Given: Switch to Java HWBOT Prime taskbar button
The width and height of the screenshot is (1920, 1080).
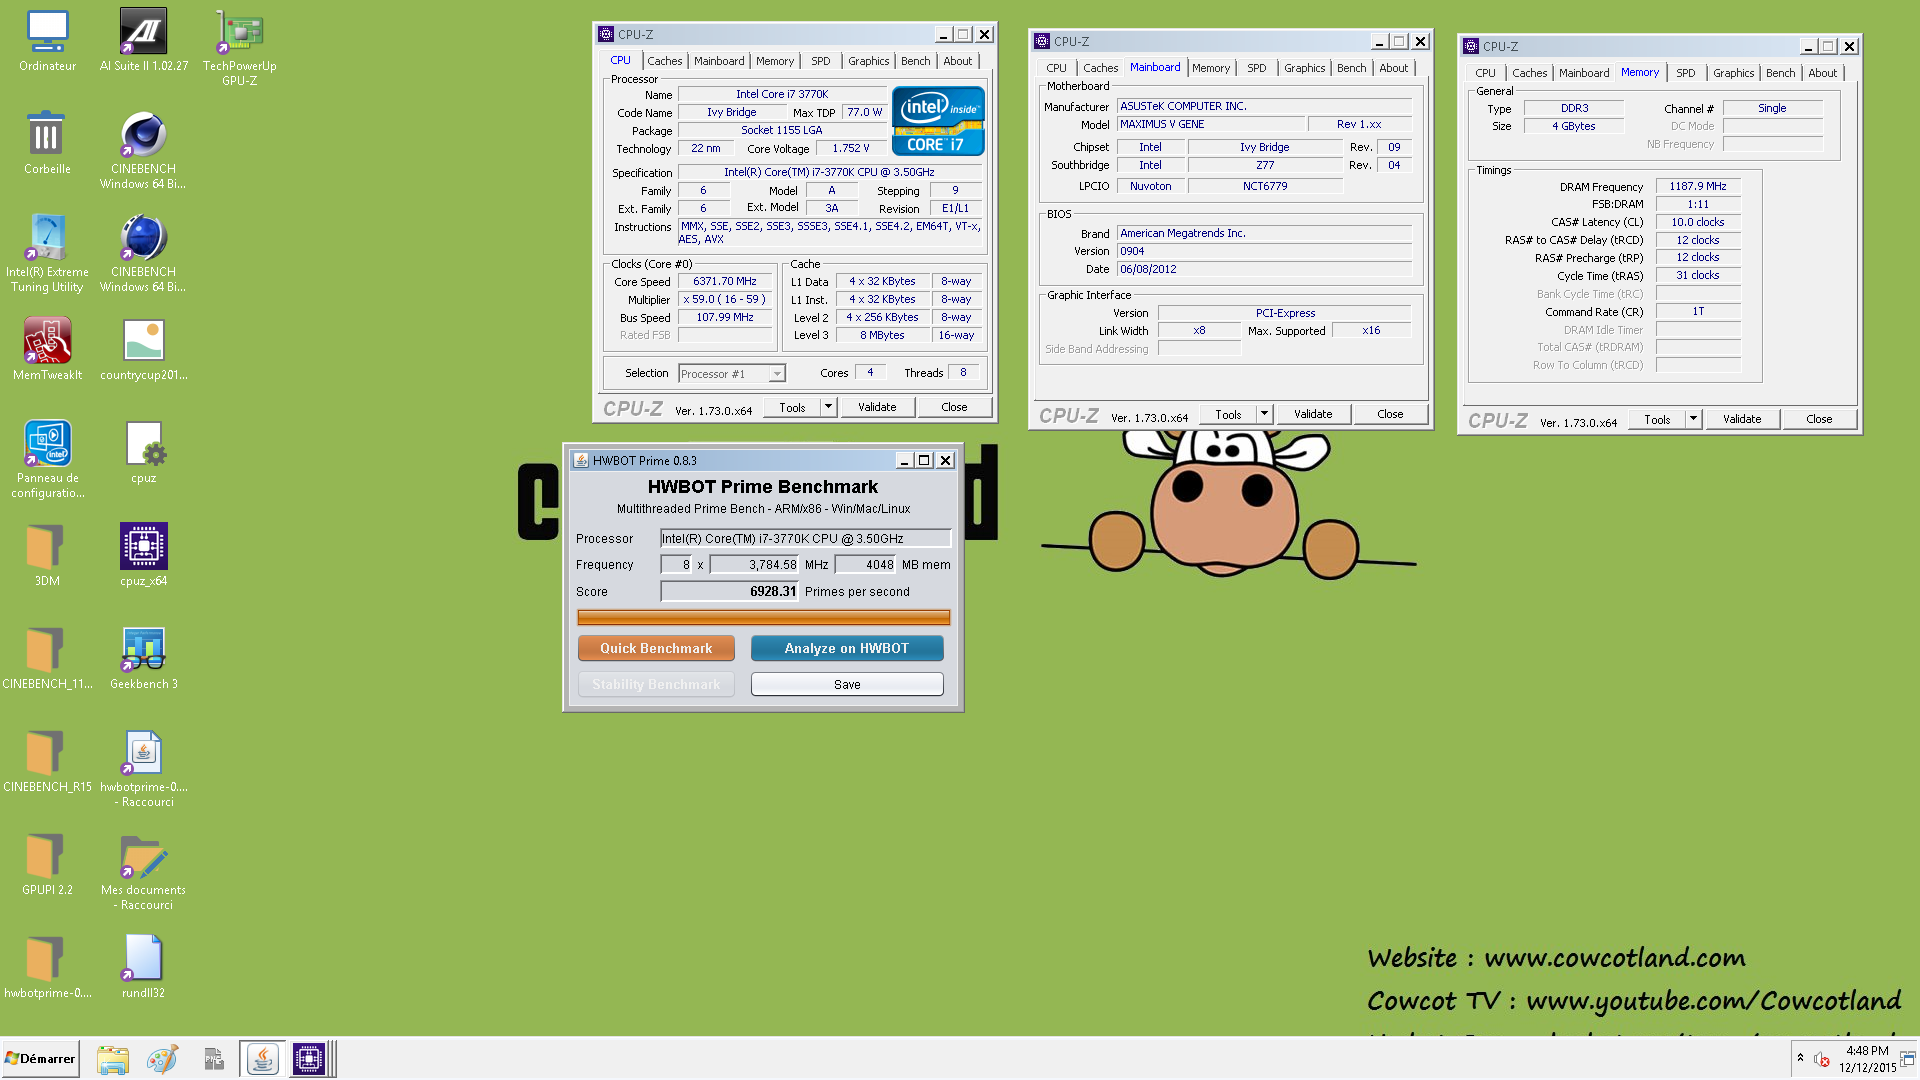Looking at the screenshot, I should [262, 1059].
